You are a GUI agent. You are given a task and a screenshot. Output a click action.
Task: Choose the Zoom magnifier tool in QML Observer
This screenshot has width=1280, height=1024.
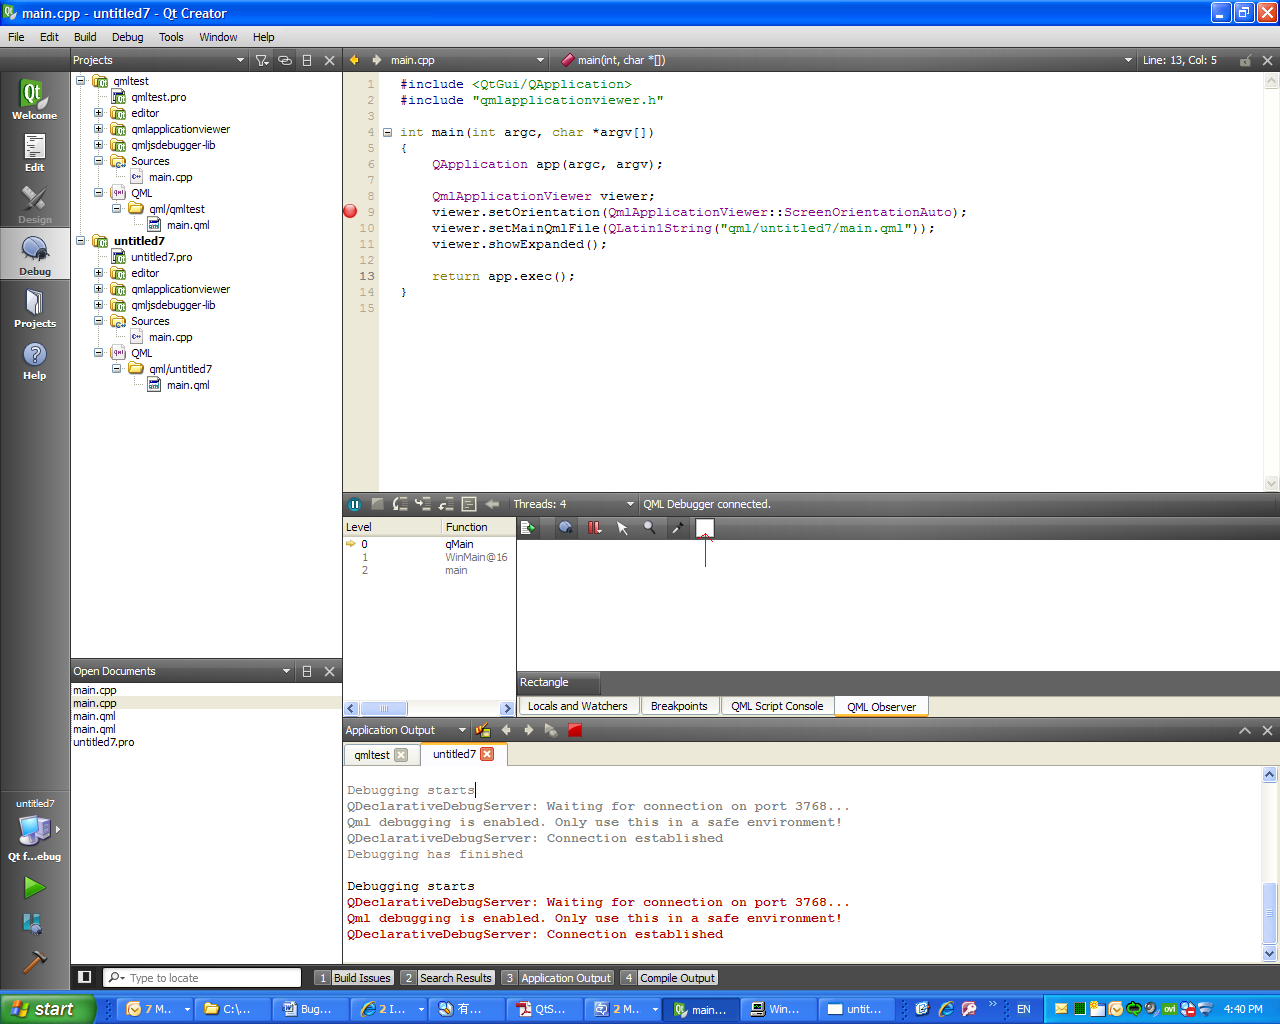point(649,527)
